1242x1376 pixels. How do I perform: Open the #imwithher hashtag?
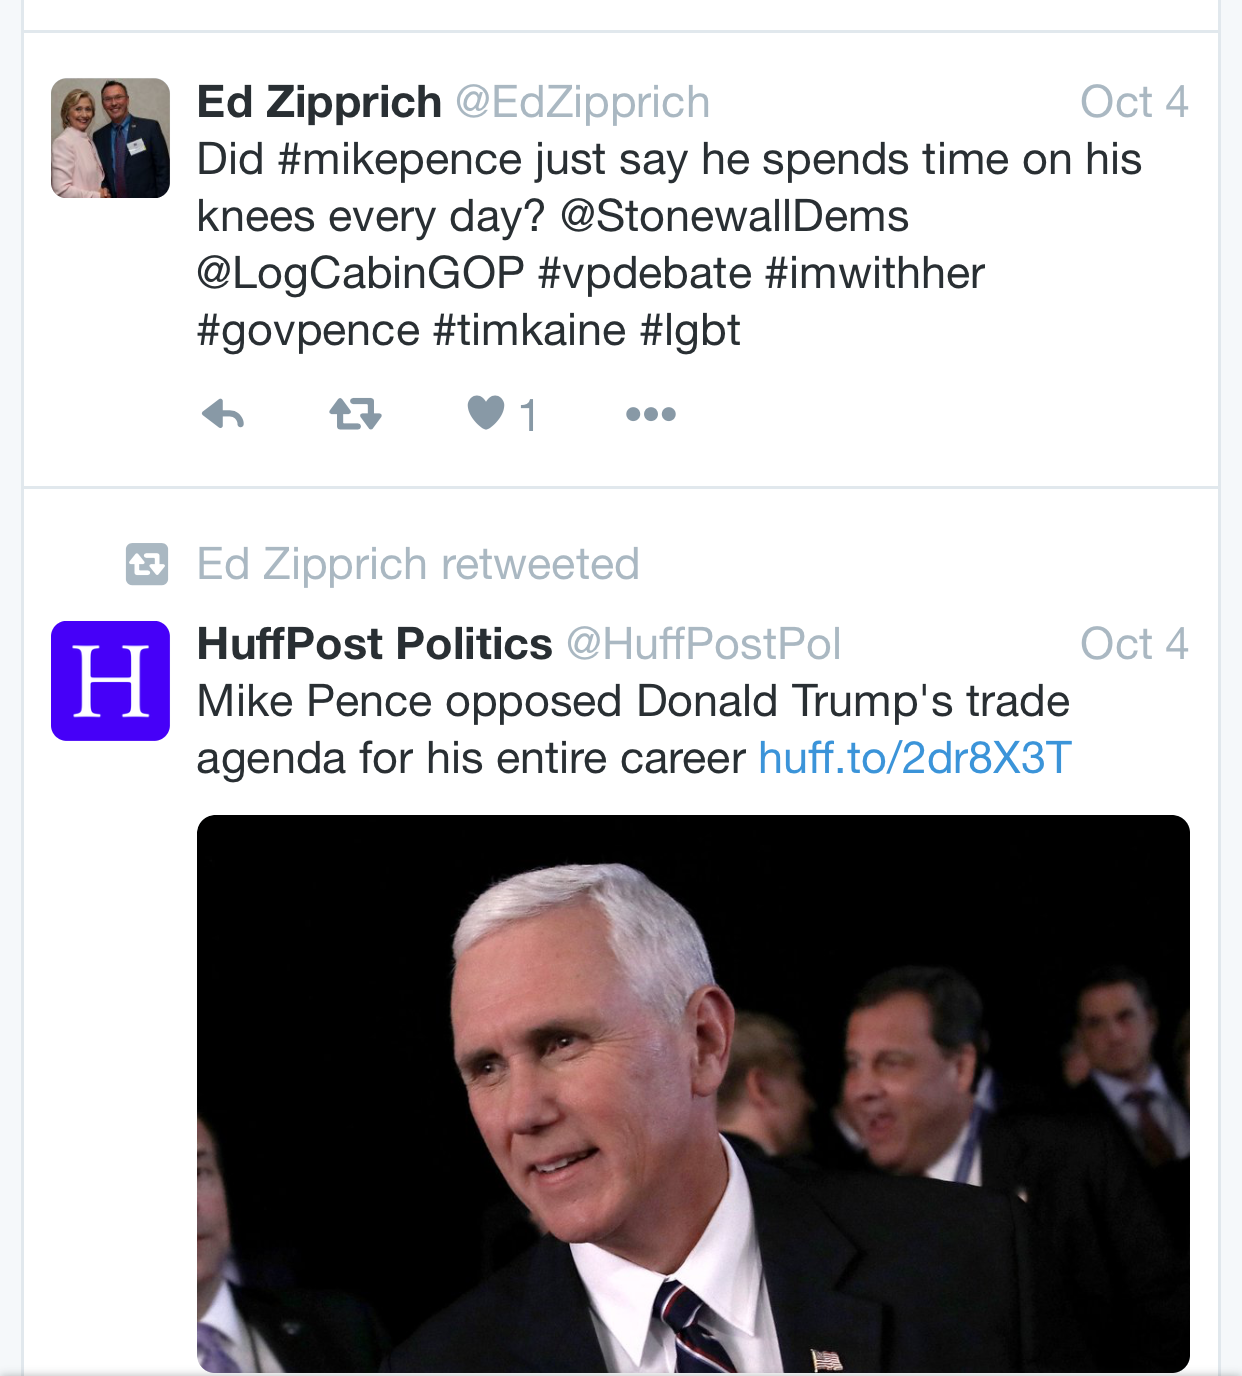[x=875, y=274]
